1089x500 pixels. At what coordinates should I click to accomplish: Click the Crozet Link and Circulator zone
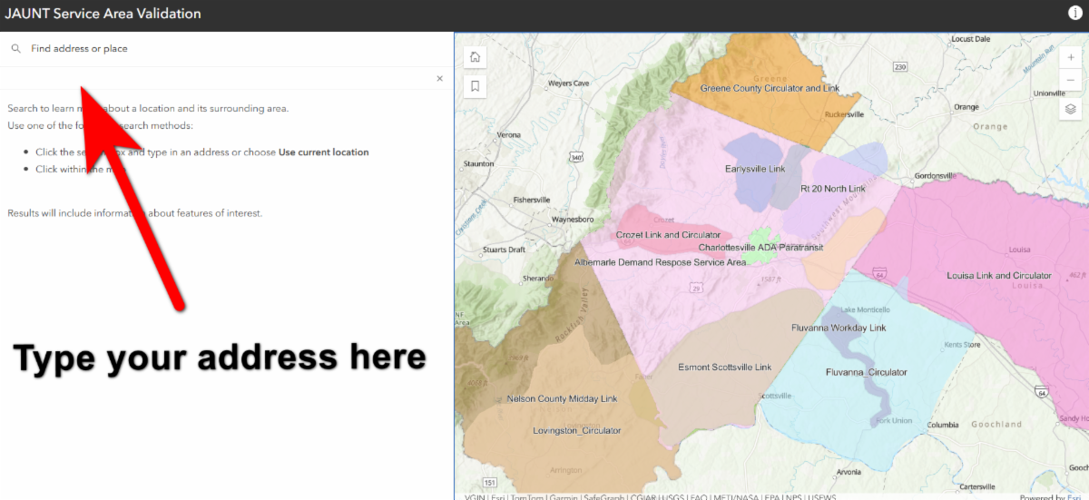(x=668, y=235)
